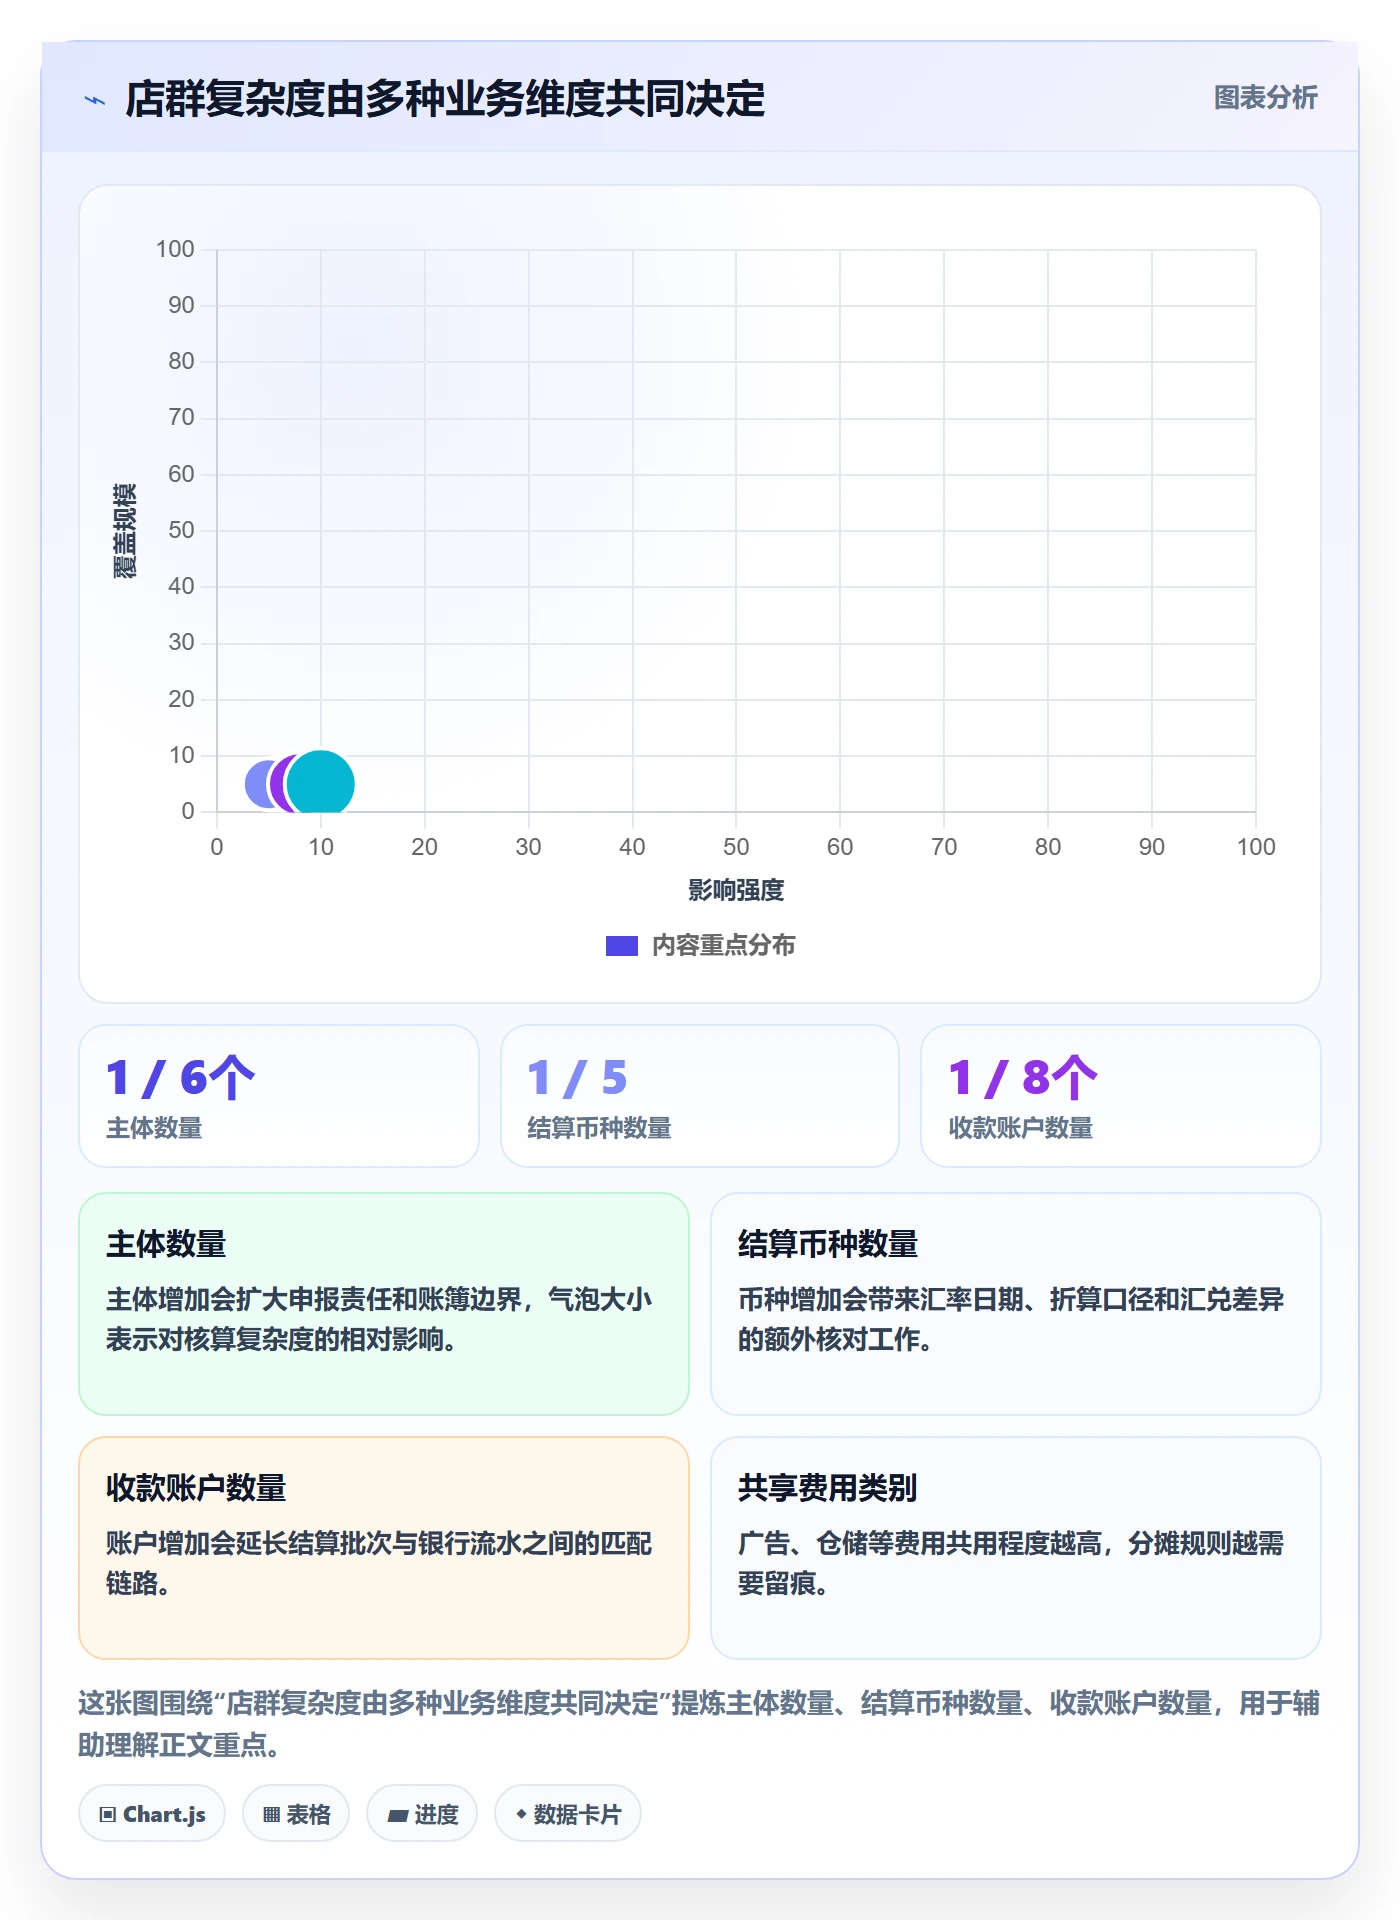Select the cyan bubble on the chart

(321, 784)
